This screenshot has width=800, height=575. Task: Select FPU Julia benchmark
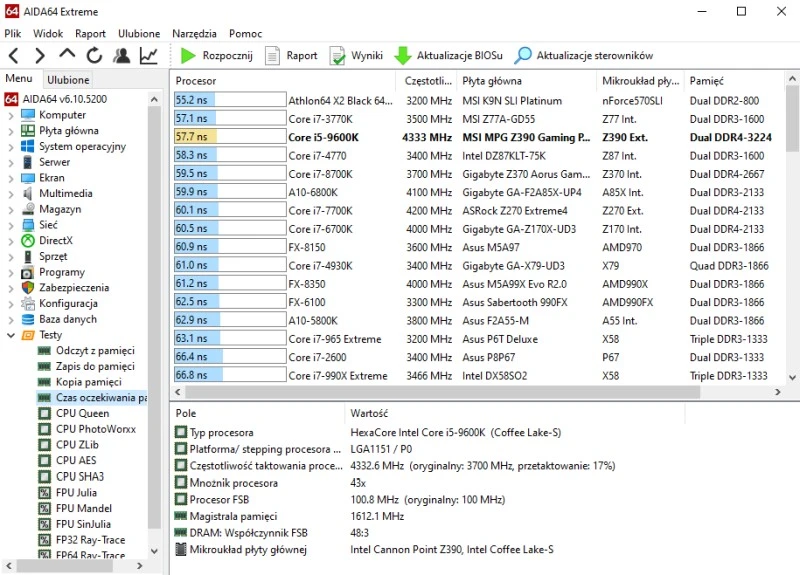pyautogui.click(x=76, y=493)
